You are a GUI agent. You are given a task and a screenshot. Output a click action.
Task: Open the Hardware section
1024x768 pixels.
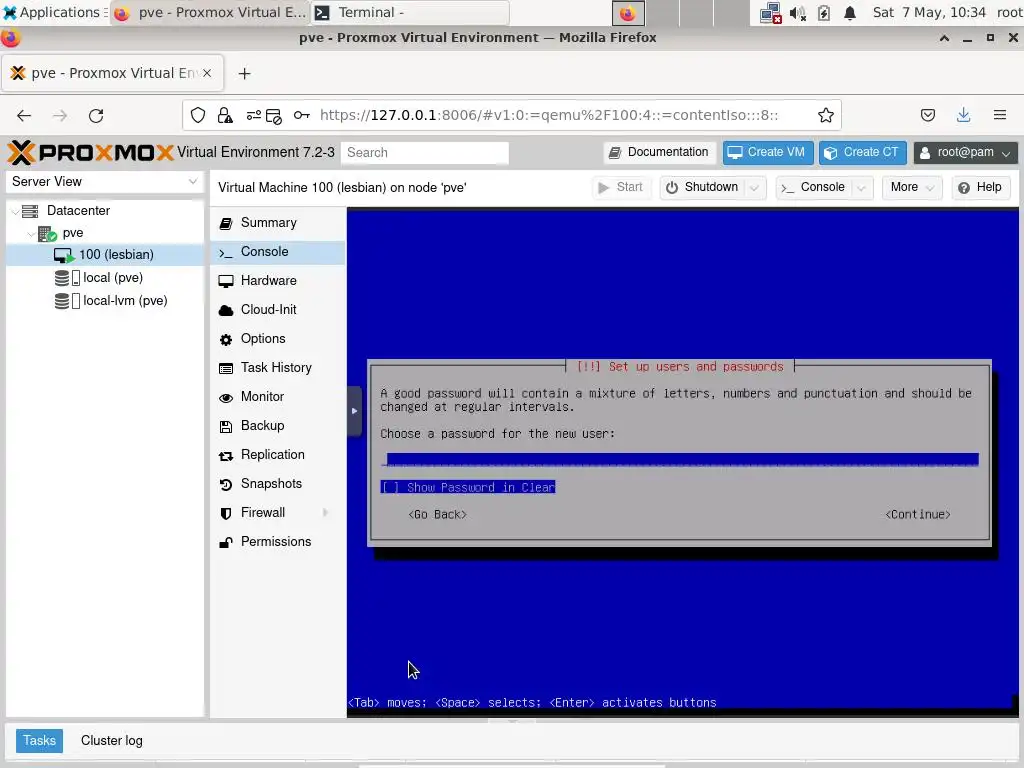pos(268,281)
